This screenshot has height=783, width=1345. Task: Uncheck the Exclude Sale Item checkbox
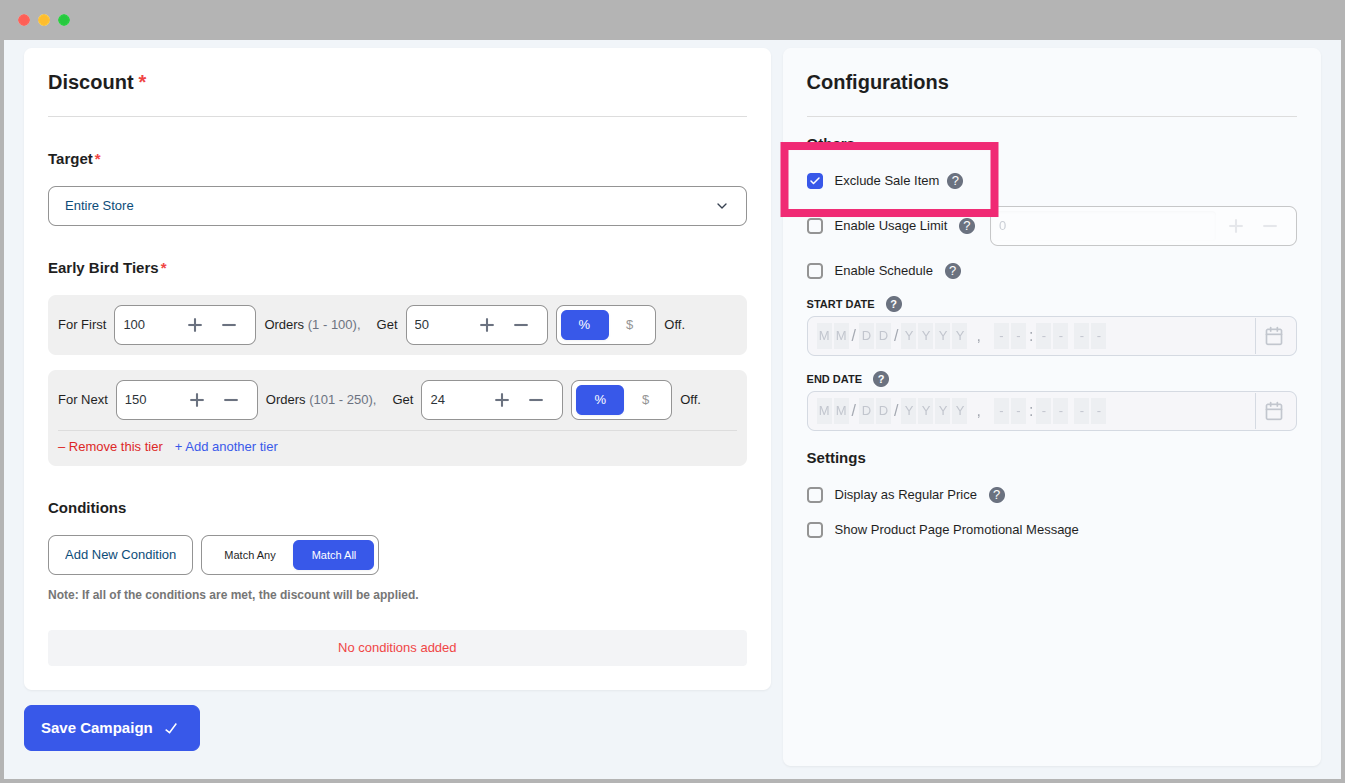815,181
